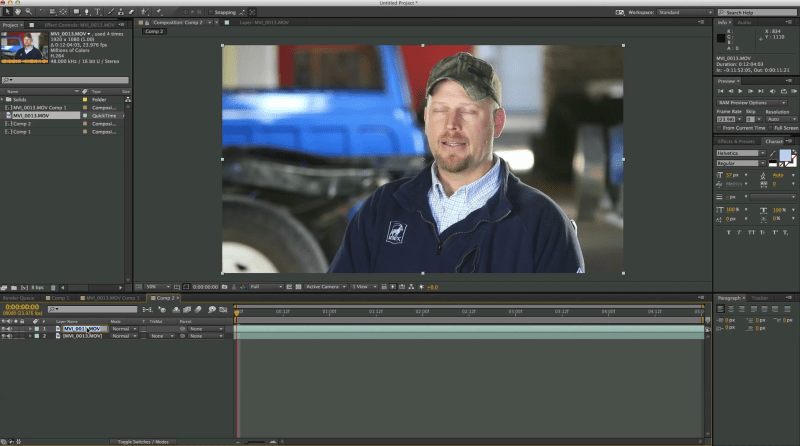Mute audio of layer 2

10,336
